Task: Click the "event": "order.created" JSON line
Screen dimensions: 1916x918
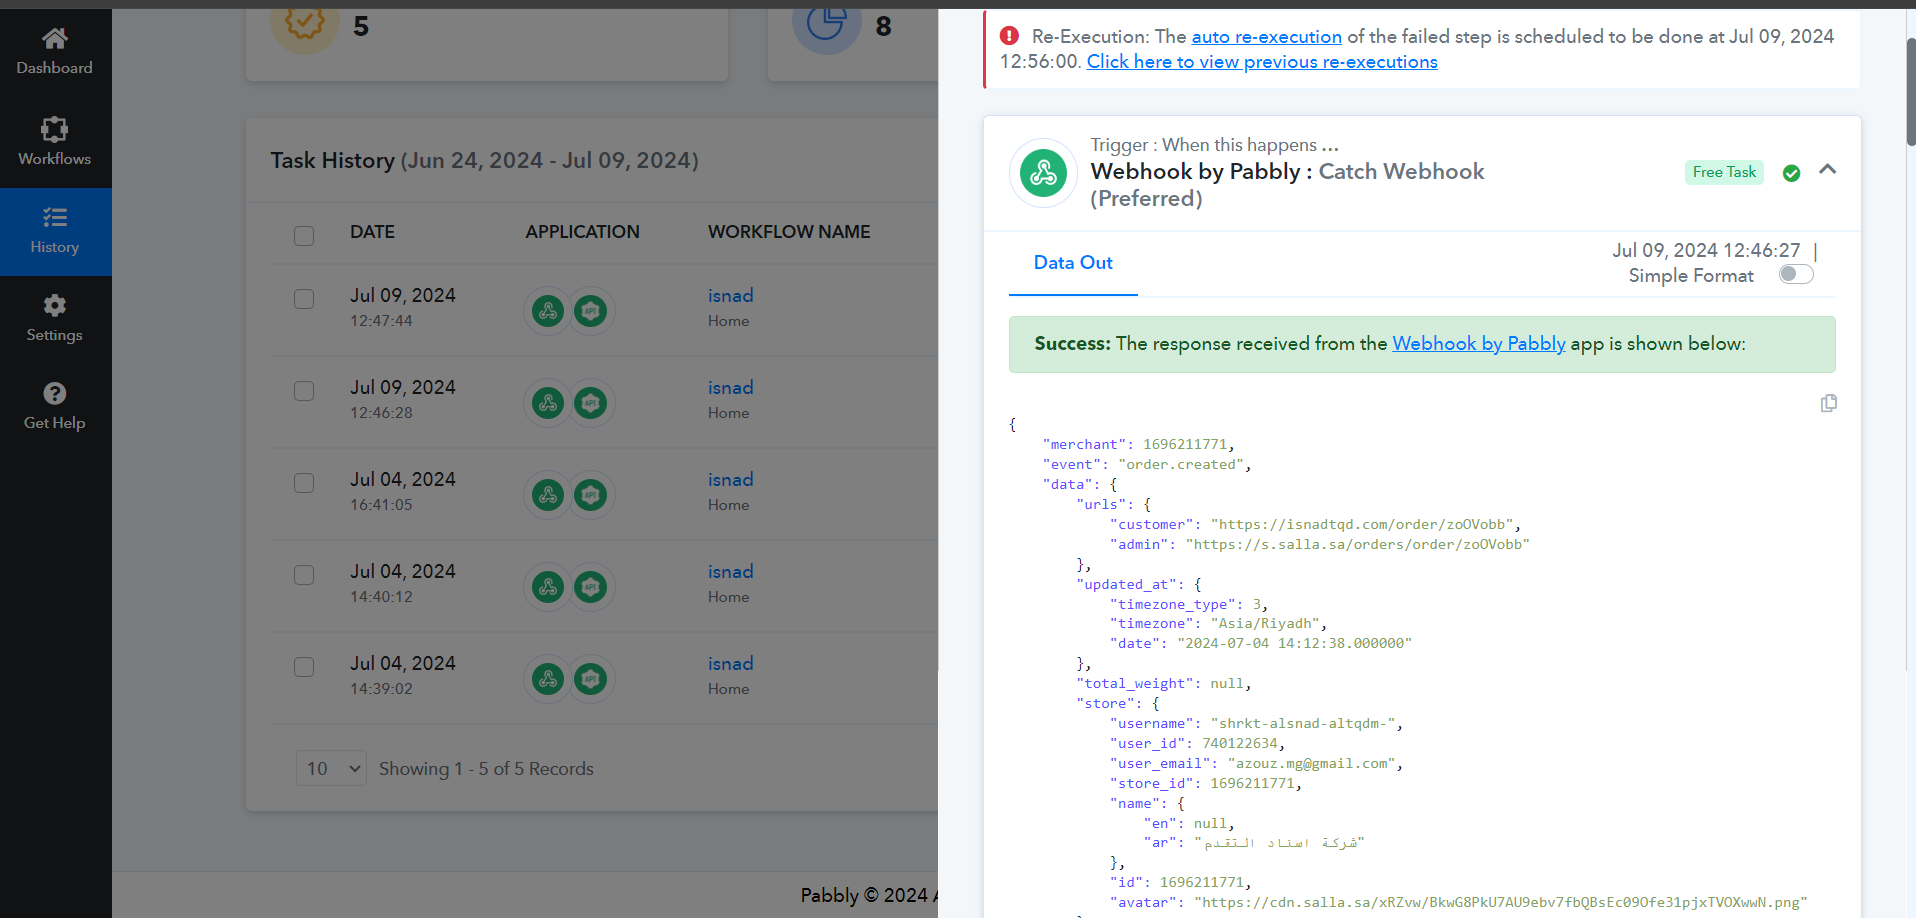Action: click(1147, 465)
